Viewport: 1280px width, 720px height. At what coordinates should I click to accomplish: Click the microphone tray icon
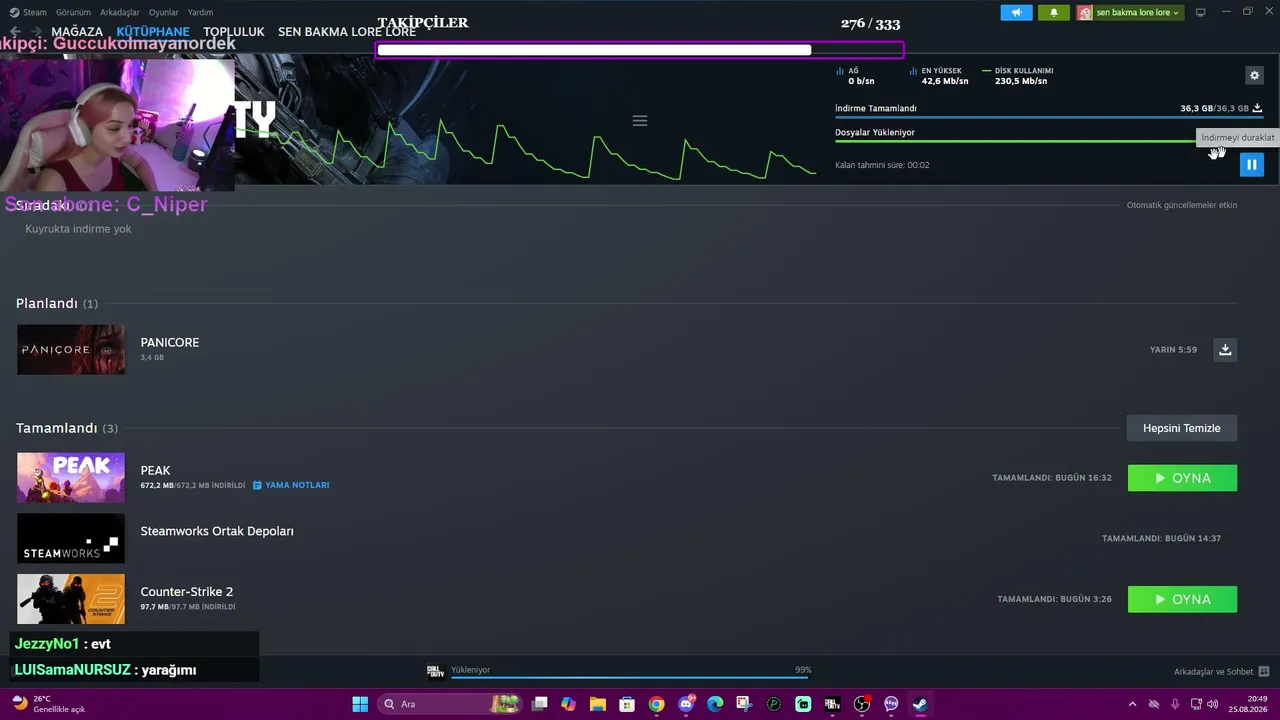coord(1175,704)
